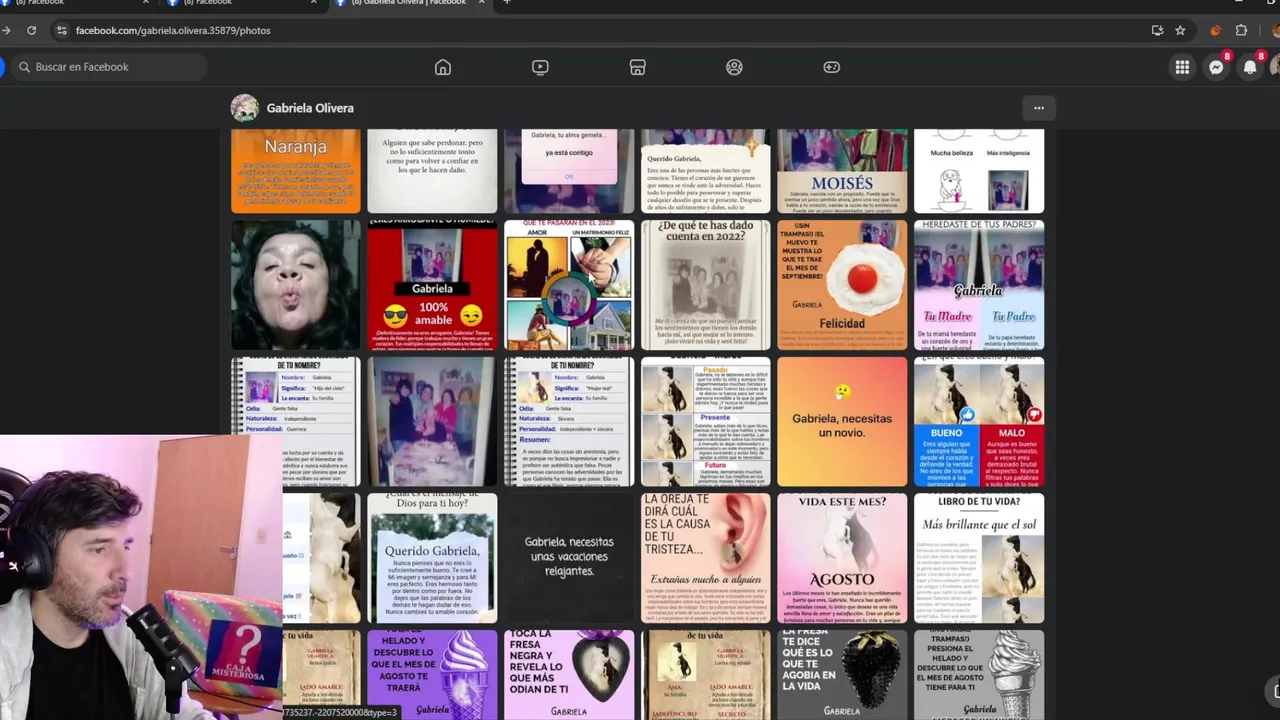This screenshot has height=720, width=1280.
Task: Open the Marketplace icon
Action: 637,67
